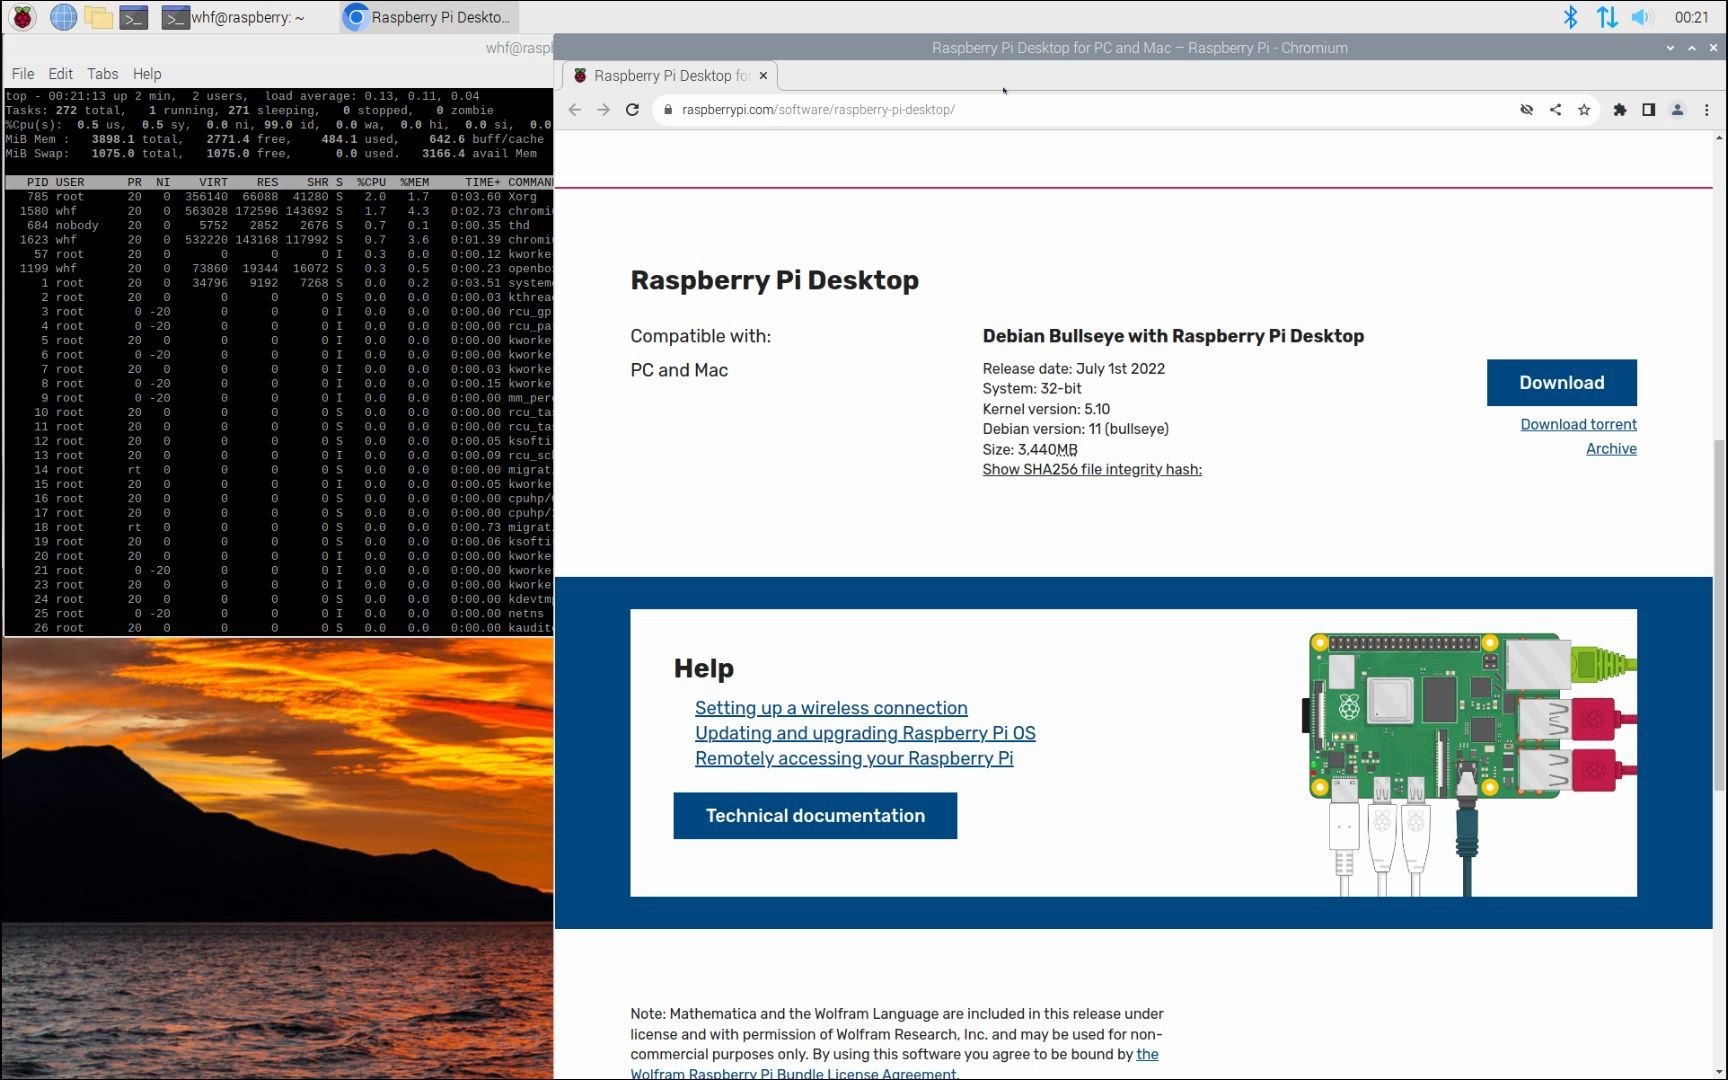Open Setting up a wireless connection link
Viewport: 1728px width, 1080px height.
coord(831,708)
